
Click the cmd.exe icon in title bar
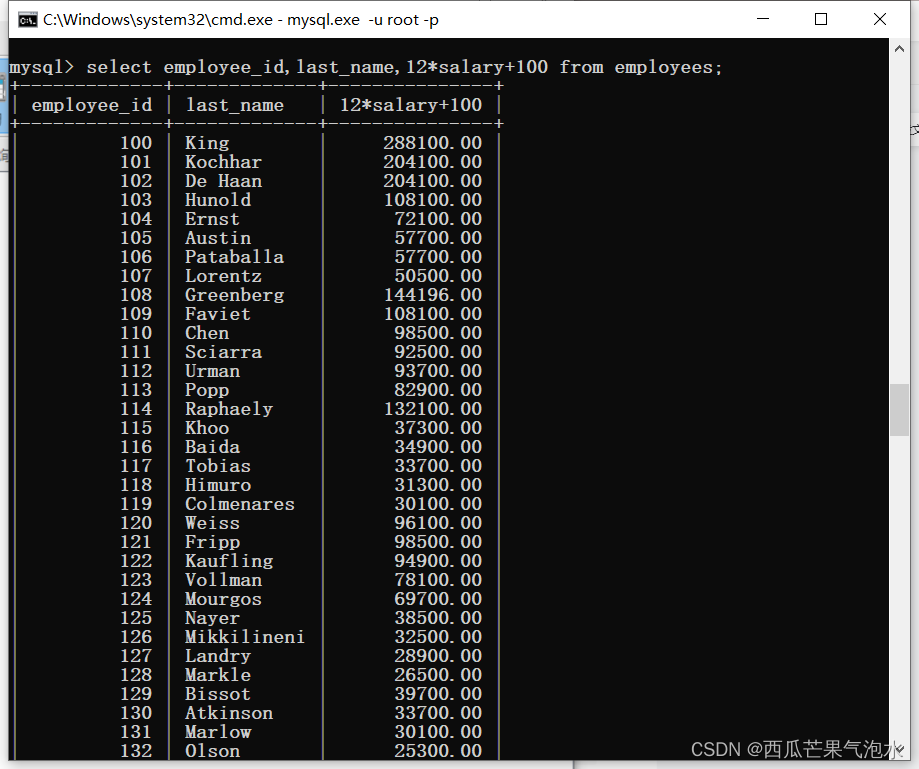click(27, 20)
